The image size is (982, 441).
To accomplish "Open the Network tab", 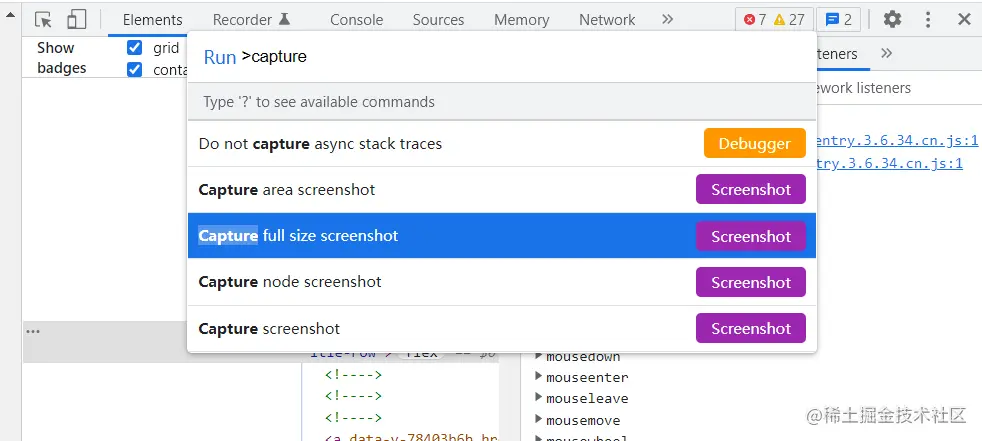I will click(606, 19).
